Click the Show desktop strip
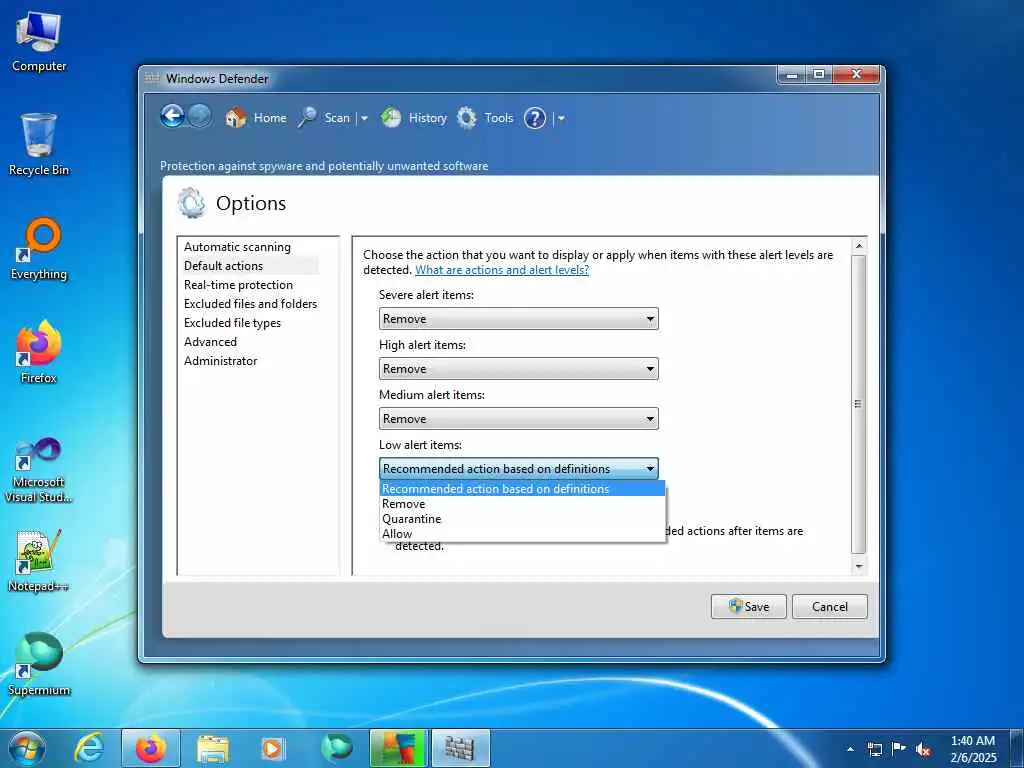This screenshot has height=768, width=1024. point(1017,748)
